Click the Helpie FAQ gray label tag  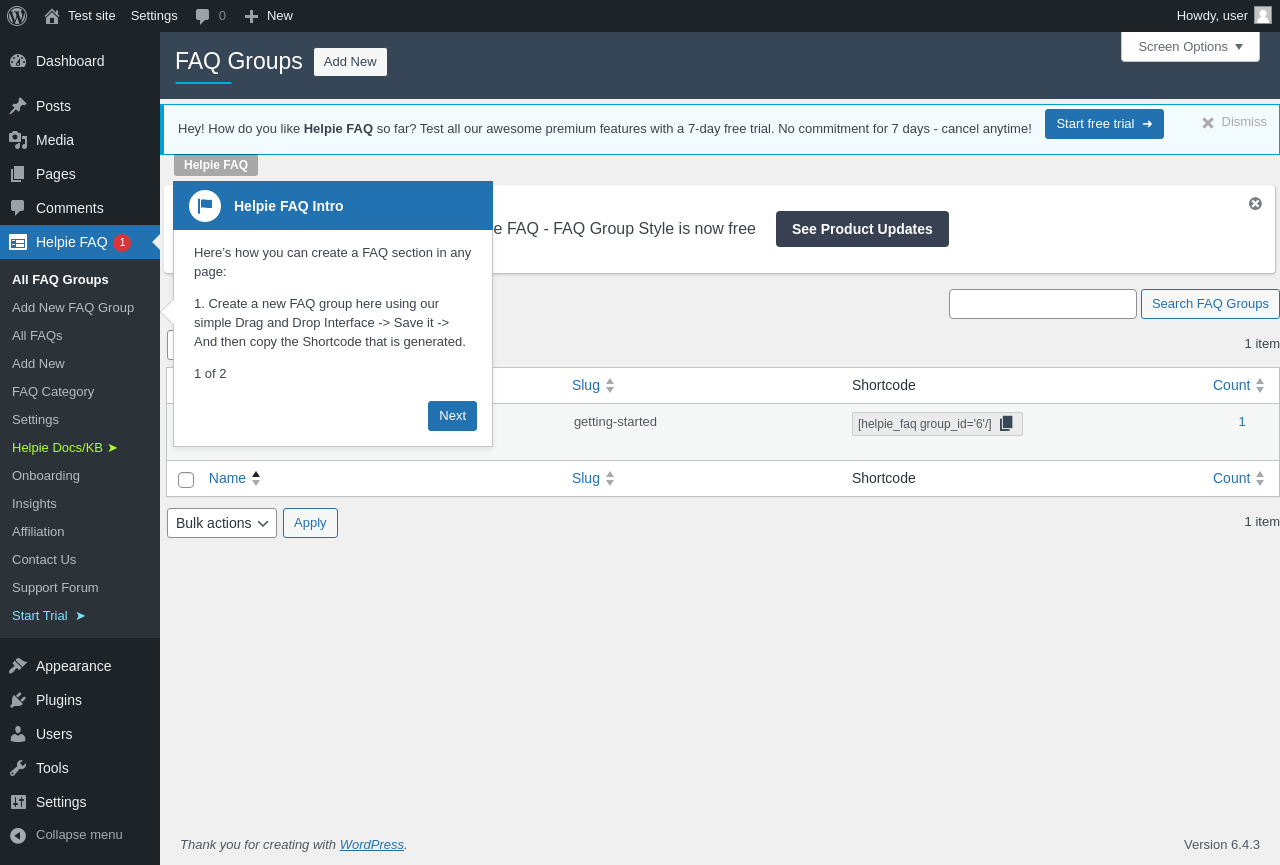click(x=216, y=165)
